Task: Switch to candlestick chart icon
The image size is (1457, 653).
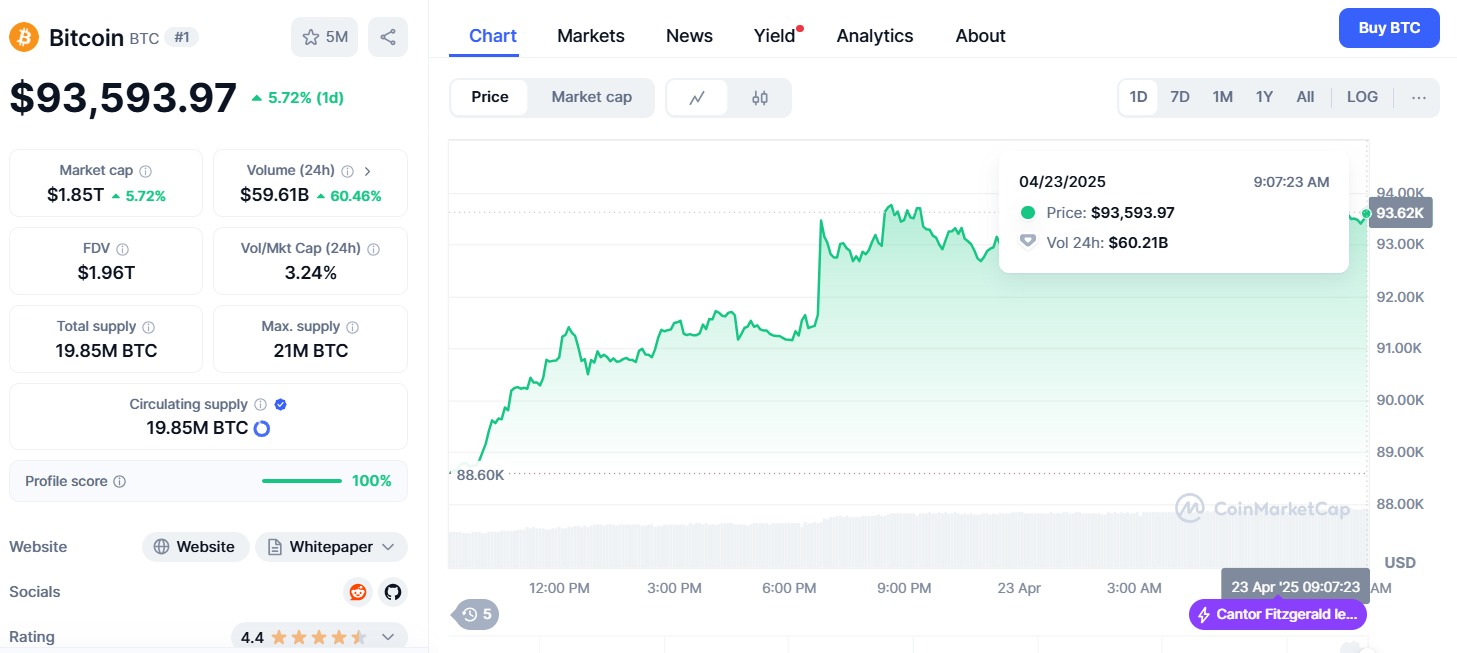Action: 760,98
